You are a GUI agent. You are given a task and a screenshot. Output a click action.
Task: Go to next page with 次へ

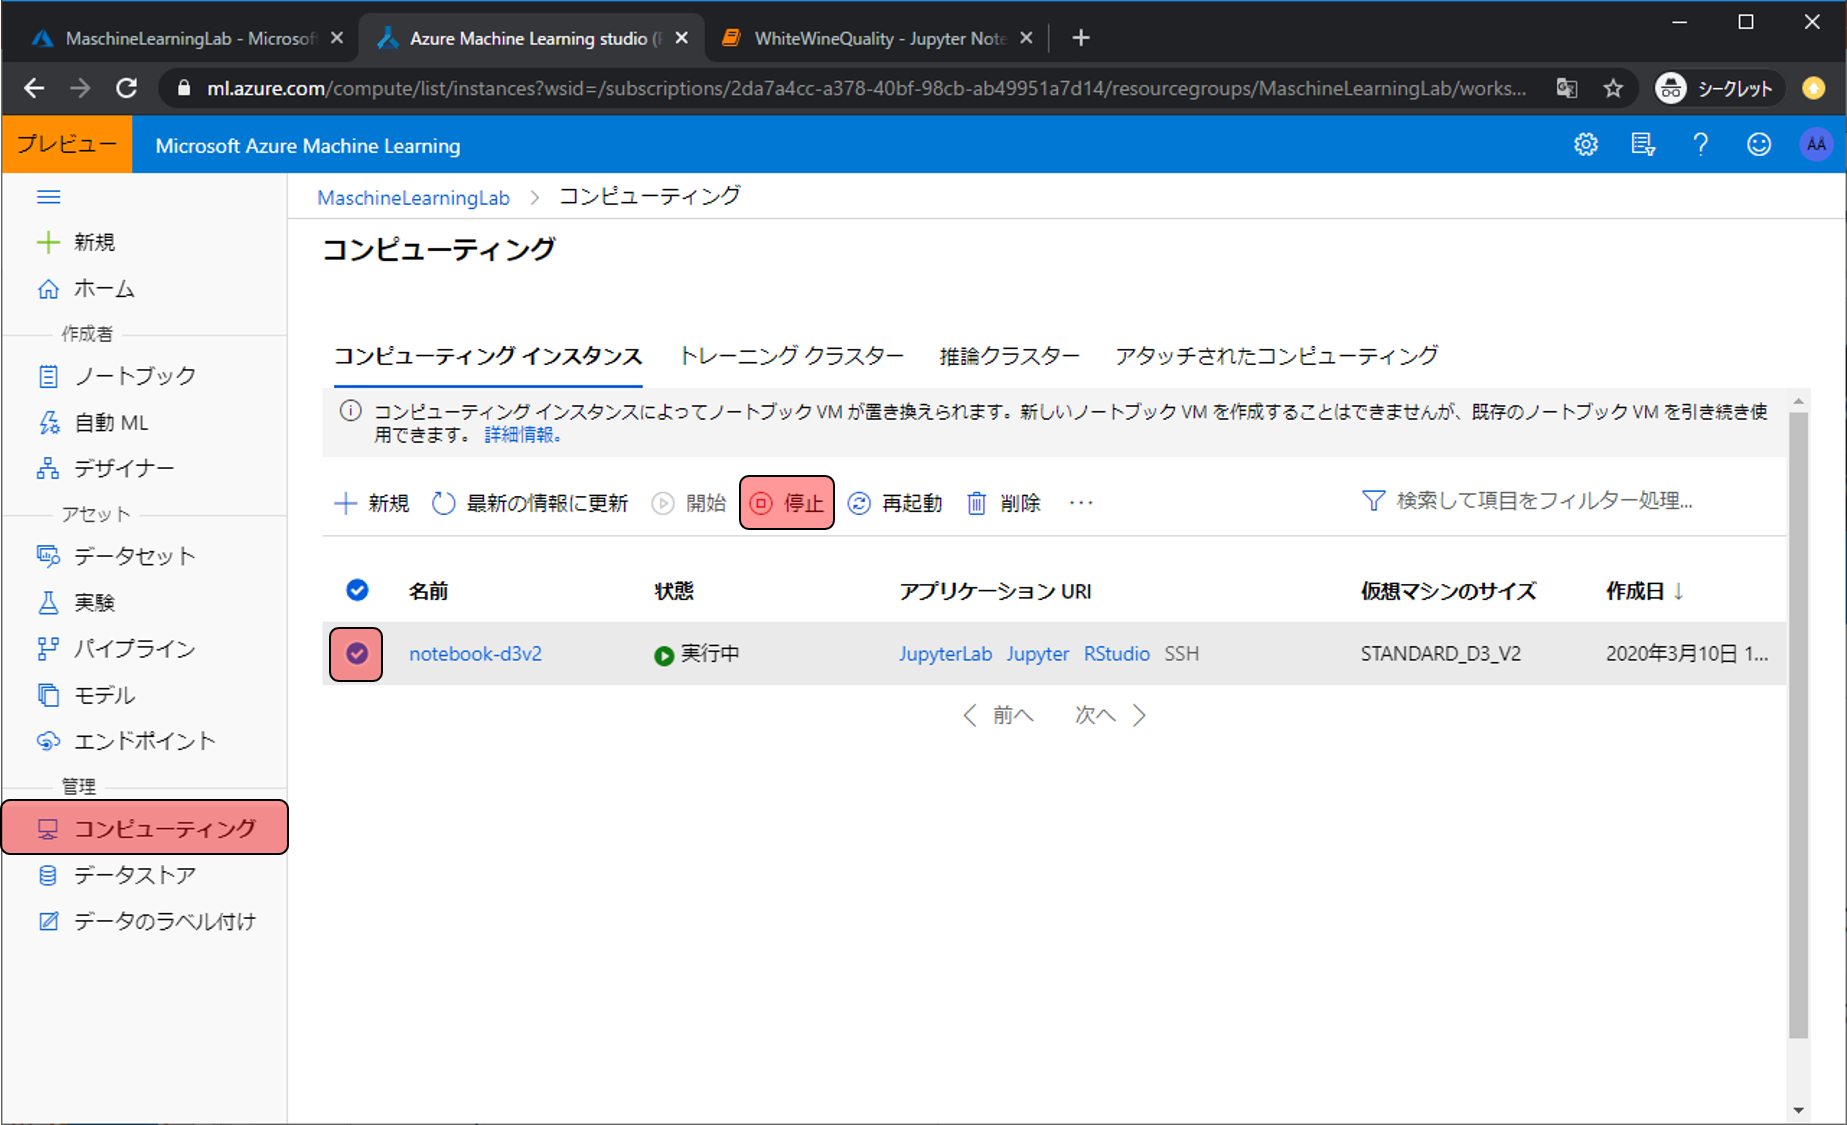click(1109, 715)
